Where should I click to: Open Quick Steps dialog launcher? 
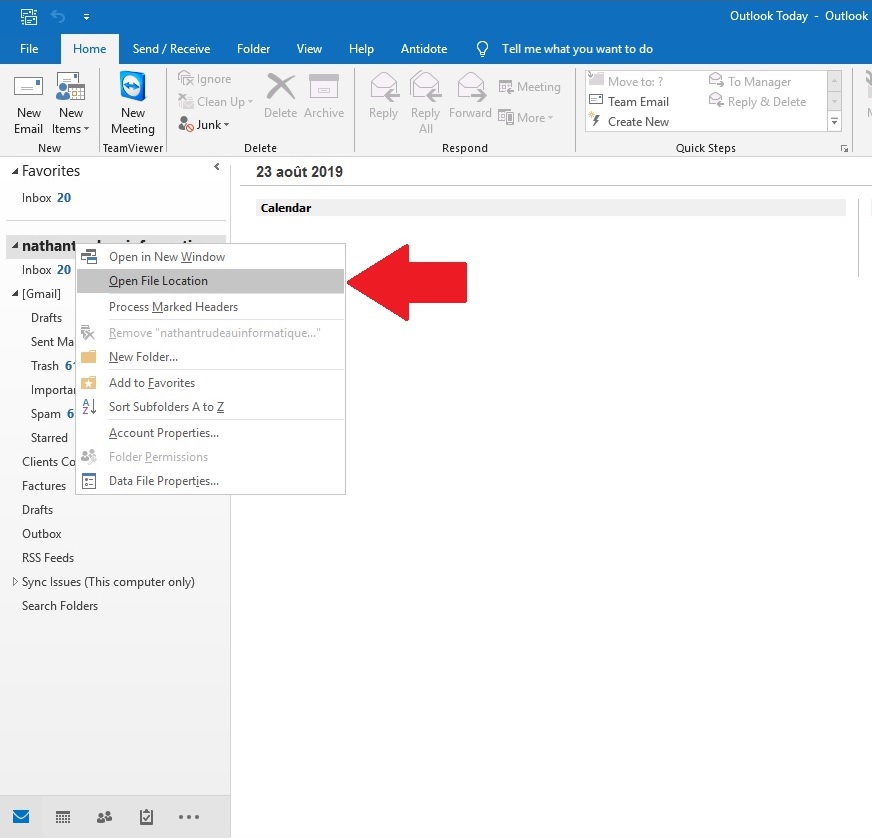(844, 148)
